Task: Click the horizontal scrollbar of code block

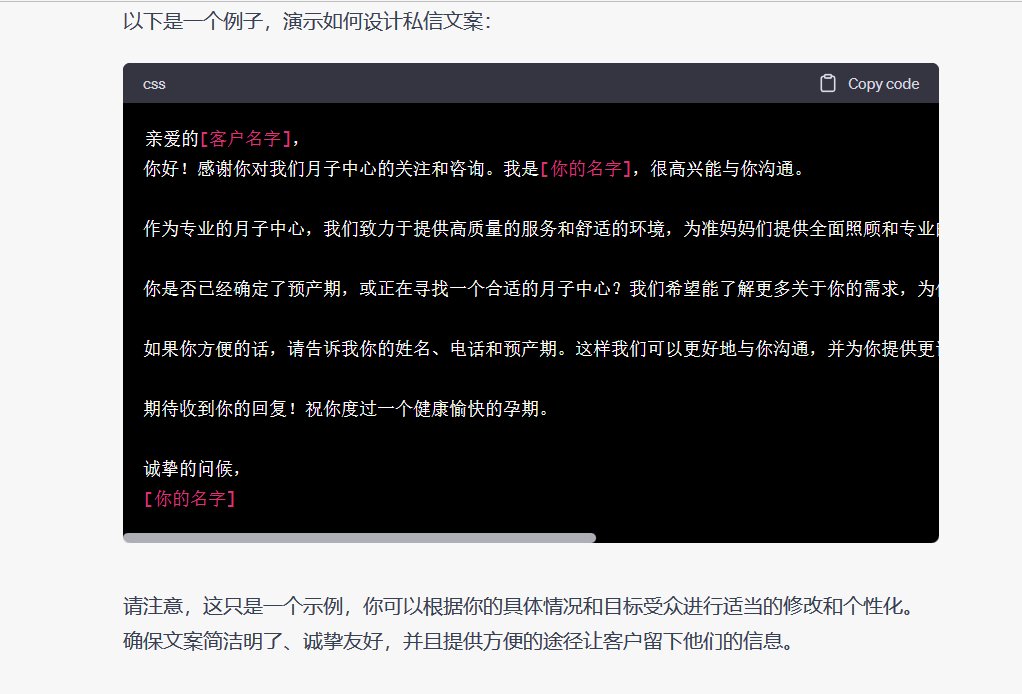Action: pos(359,538)
